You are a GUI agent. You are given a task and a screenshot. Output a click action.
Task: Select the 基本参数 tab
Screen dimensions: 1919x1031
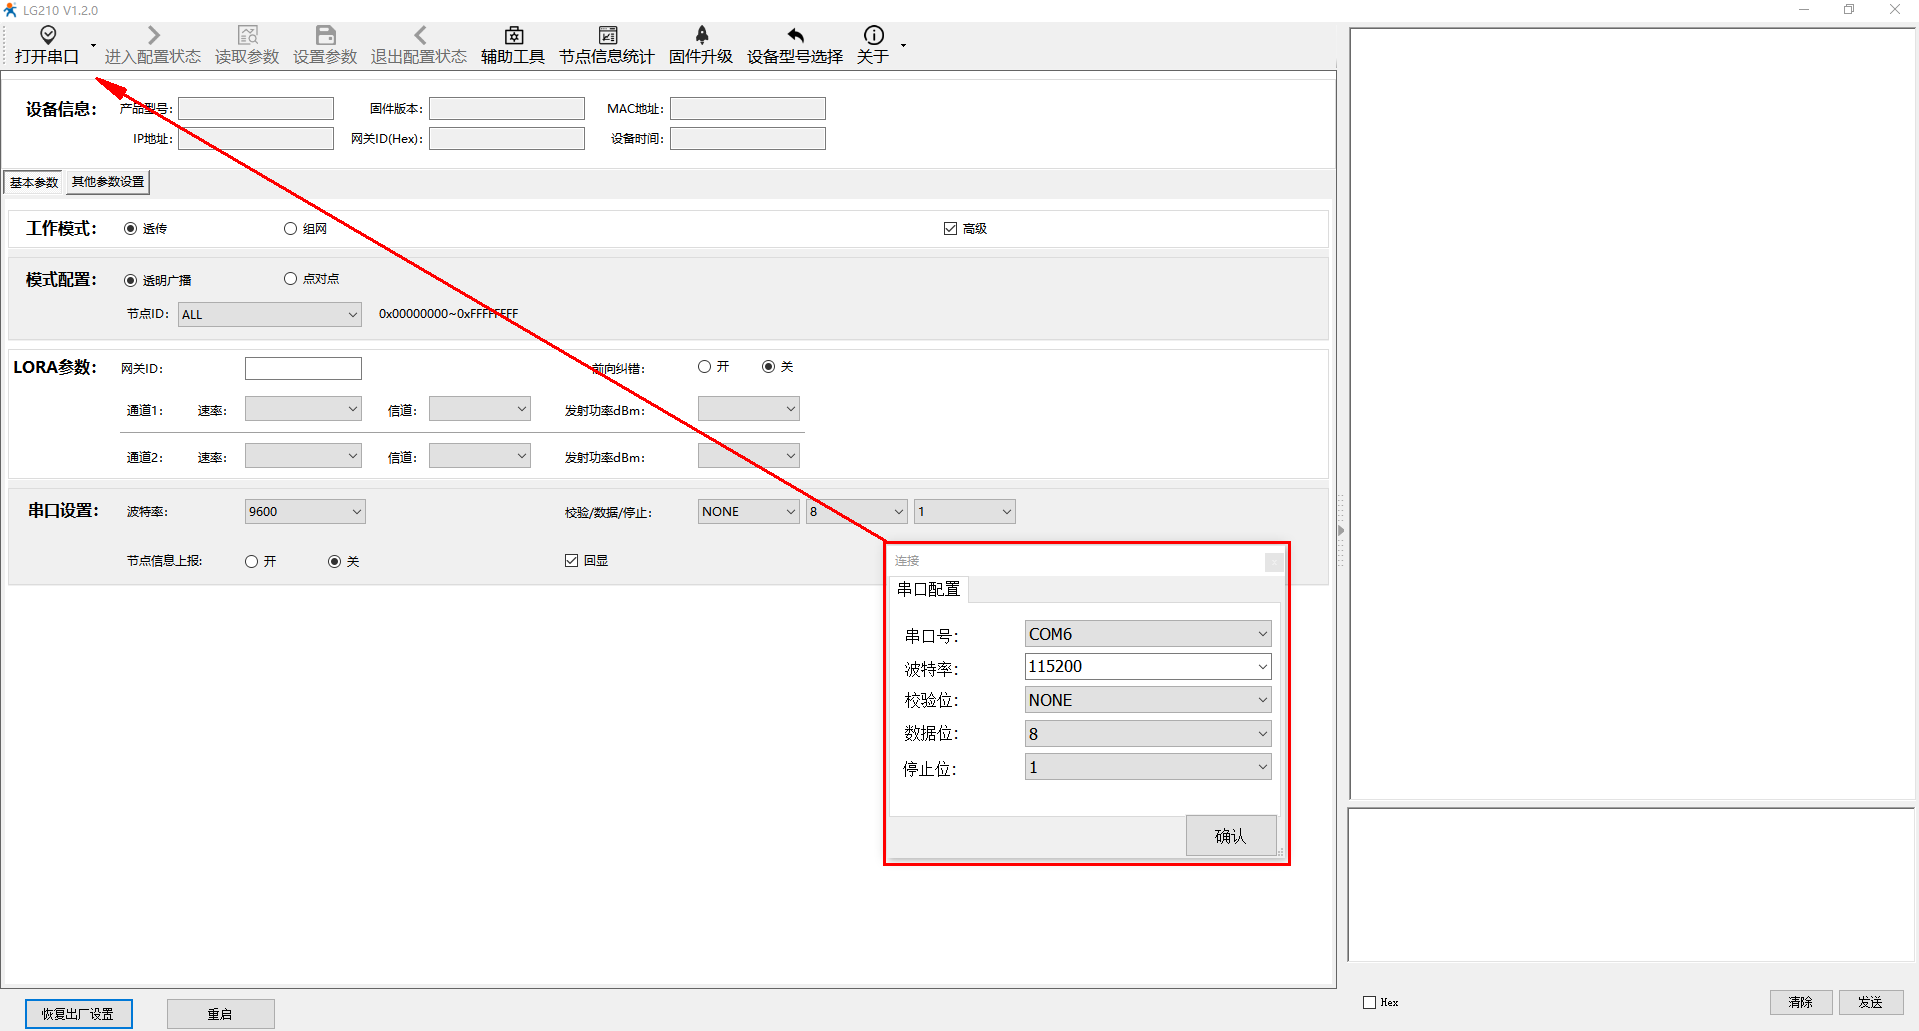click(x=34, y=182)
